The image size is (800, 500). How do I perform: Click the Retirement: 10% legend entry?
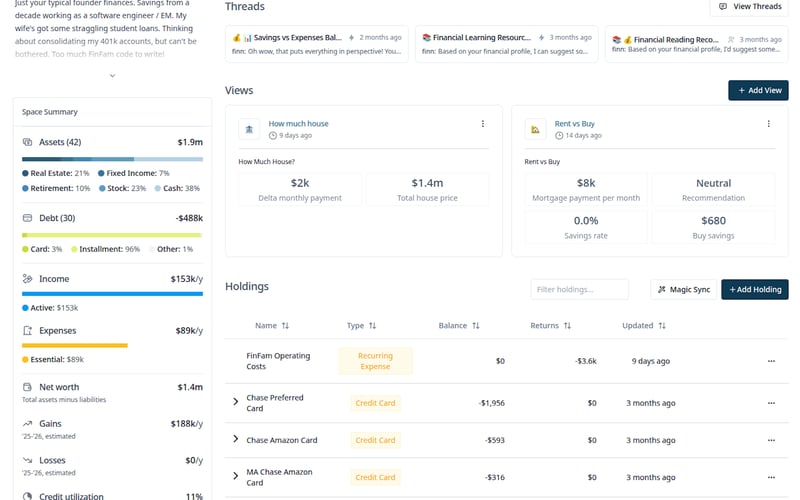pyautogui.click(x=56, y=188)
